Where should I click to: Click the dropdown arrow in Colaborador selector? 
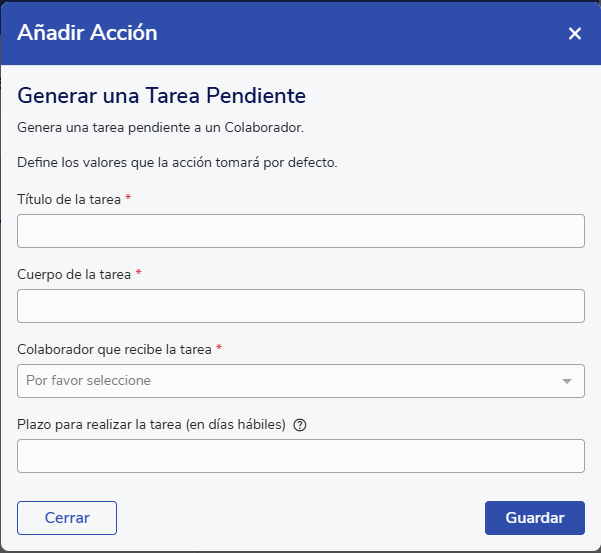pos(567,381)
